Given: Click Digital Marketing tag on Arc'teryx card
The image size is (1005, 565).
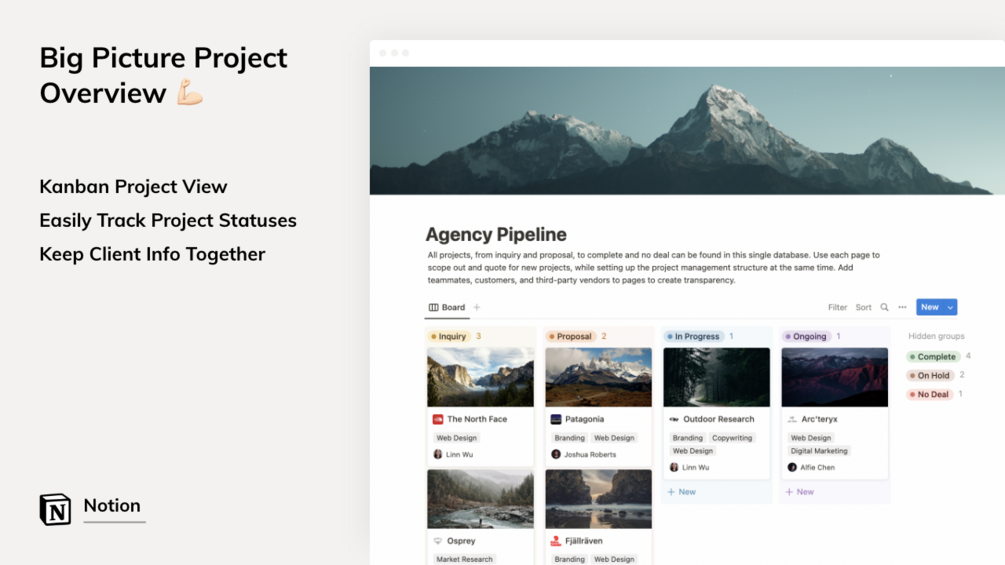Looking at the screenshot, I should point(818,451).
